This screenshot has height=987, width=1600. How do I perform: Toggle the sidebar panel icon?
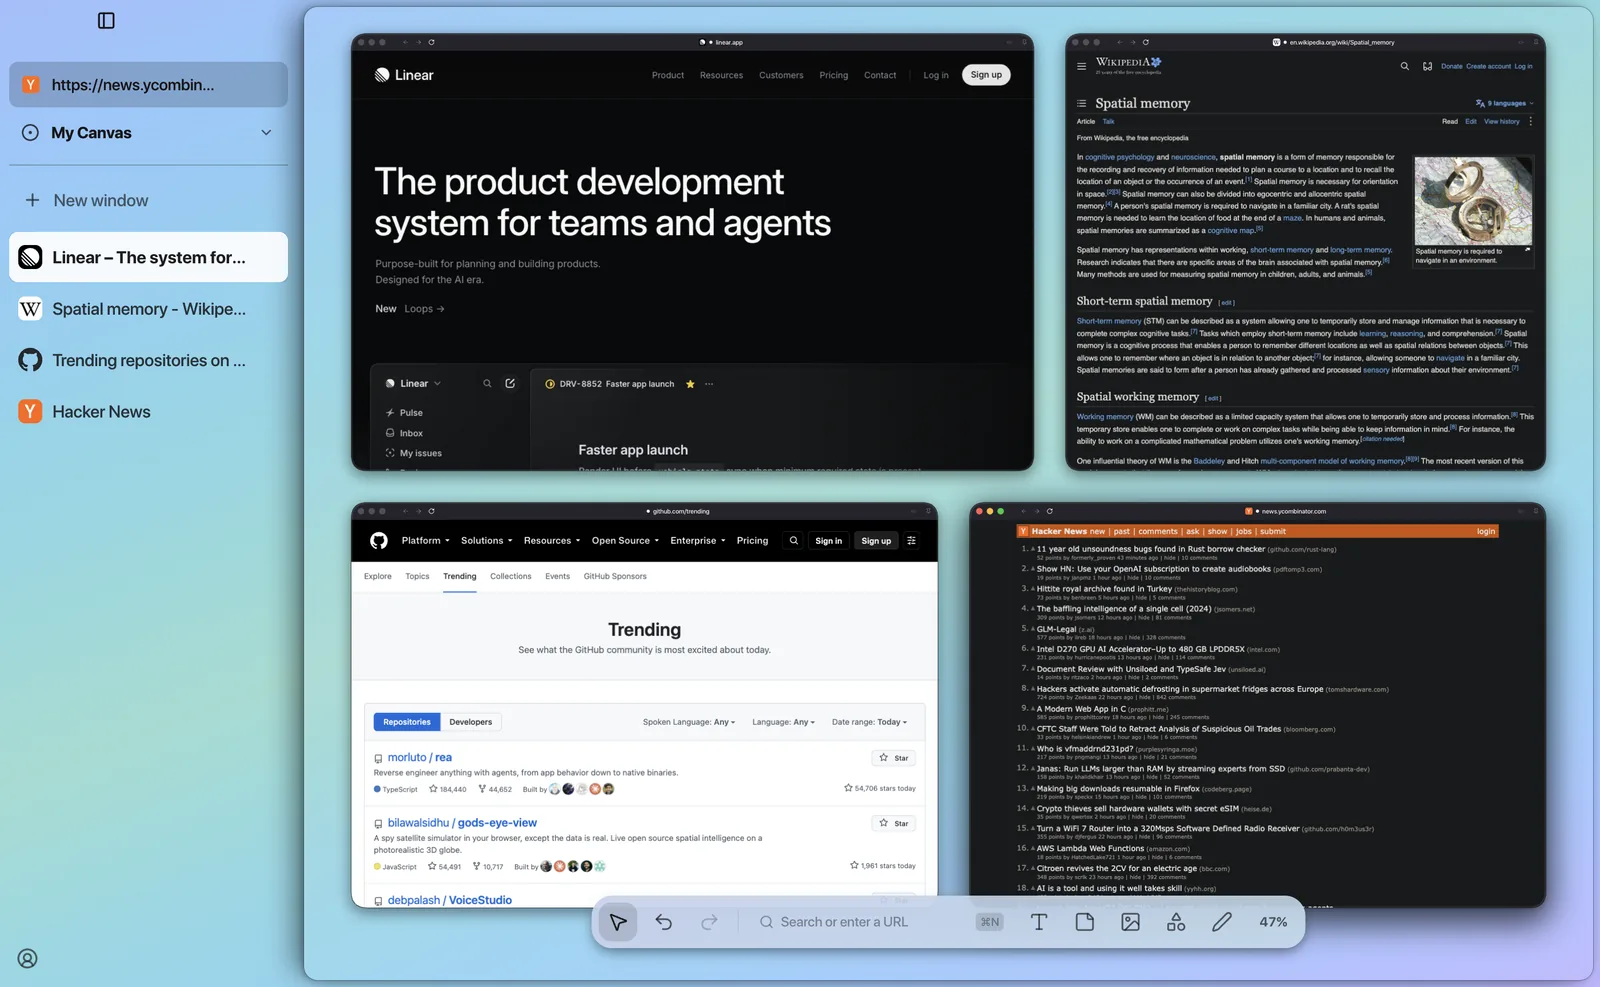point(106,20)
